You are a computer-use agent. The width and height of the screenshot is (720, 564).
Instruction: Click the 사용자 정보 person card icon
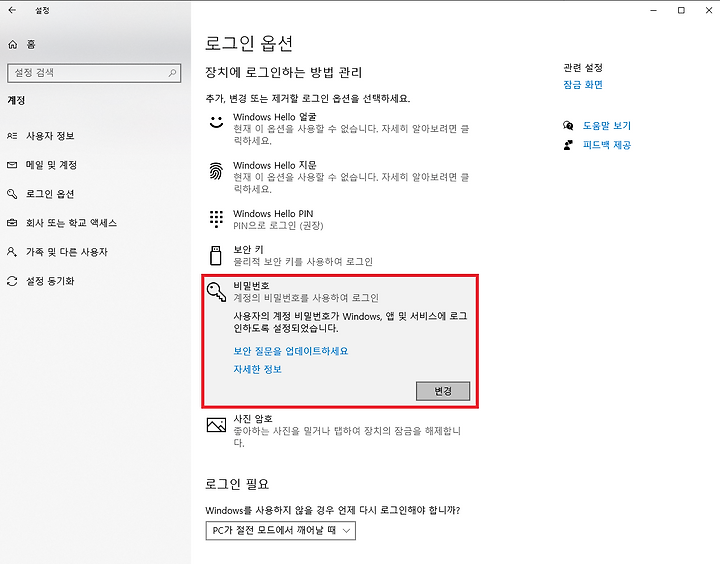pyautogui.click(x=12, y=136)
